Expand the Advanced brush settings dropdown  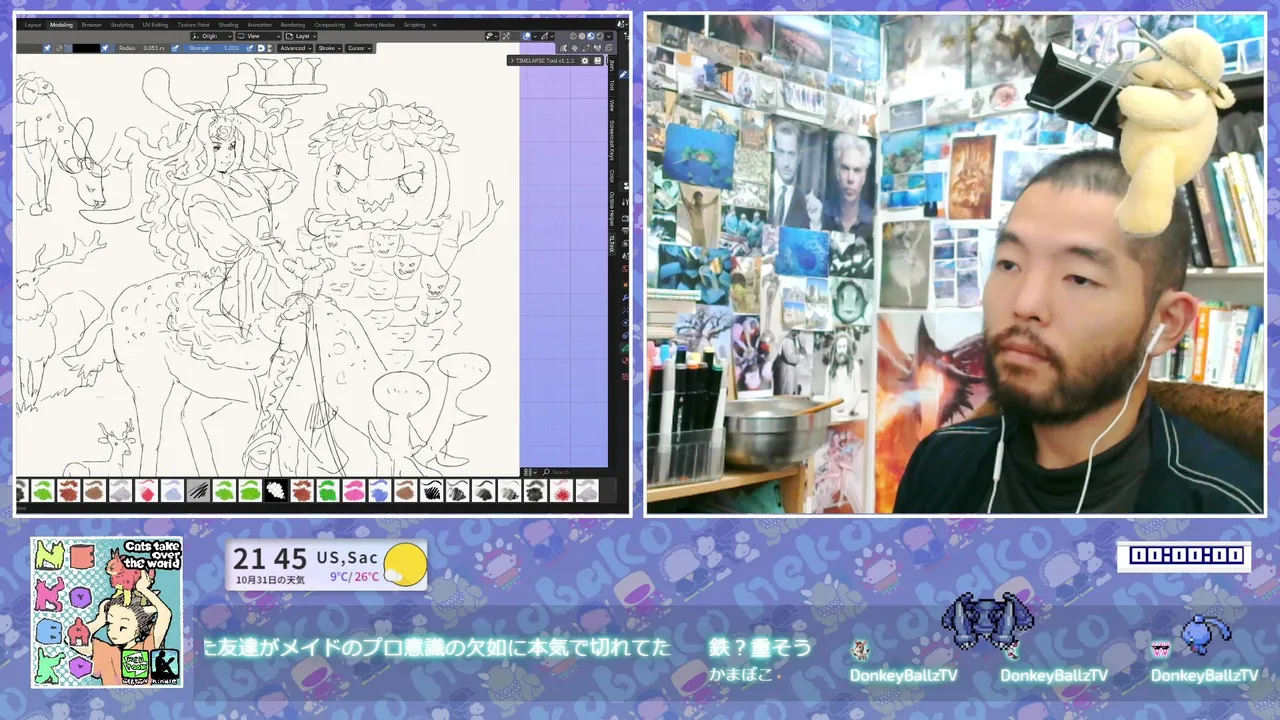(296, 48)
